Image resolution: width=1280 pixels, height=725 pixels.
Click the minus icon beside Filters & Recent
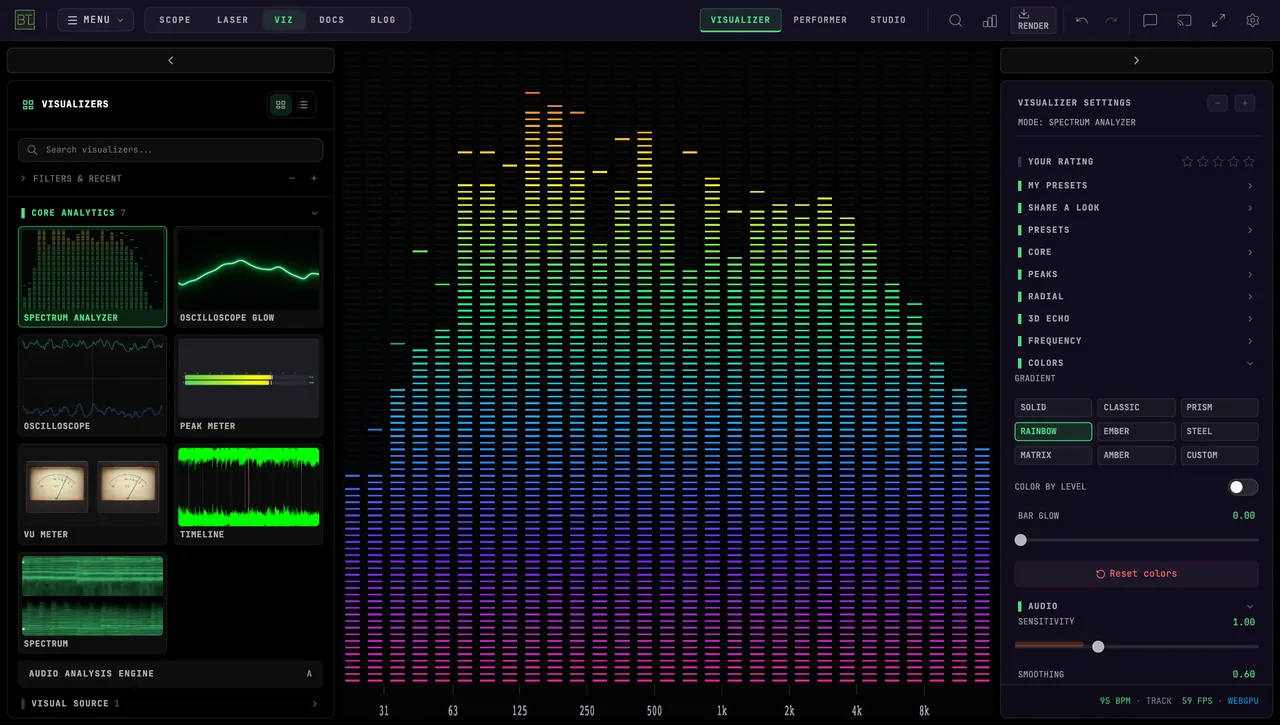point(292,179)
